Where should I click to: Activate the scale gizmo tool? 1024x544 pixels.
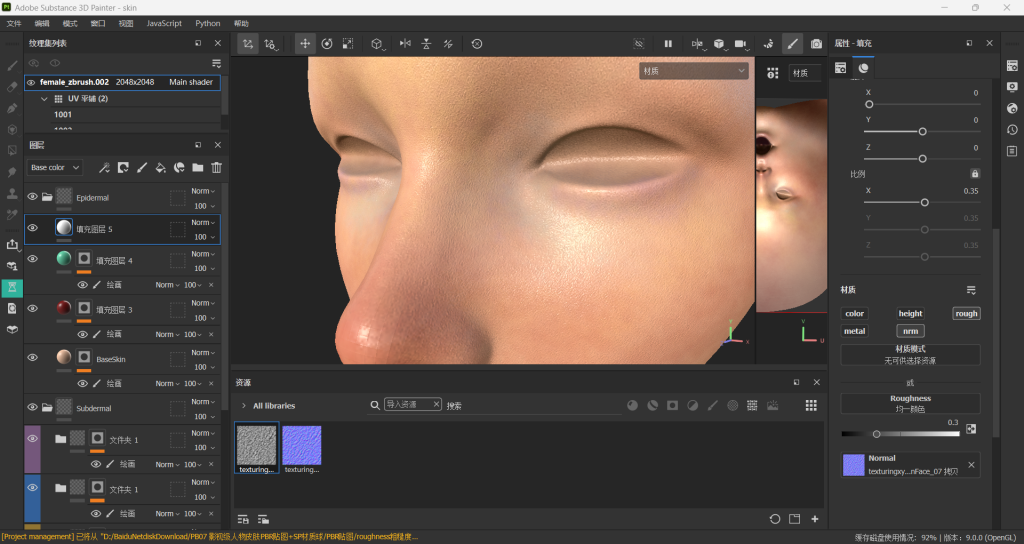pyautogui.click(x=348, y=44)
